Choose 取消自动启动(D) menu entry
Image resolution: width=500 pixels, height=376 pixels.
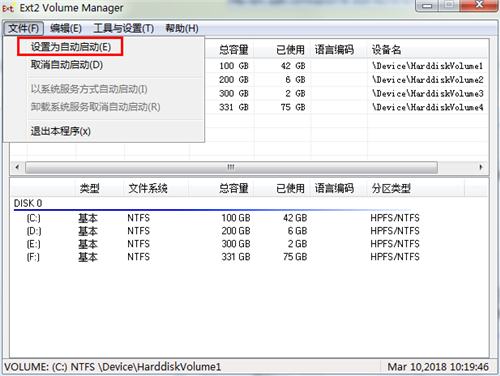[67, 65]
